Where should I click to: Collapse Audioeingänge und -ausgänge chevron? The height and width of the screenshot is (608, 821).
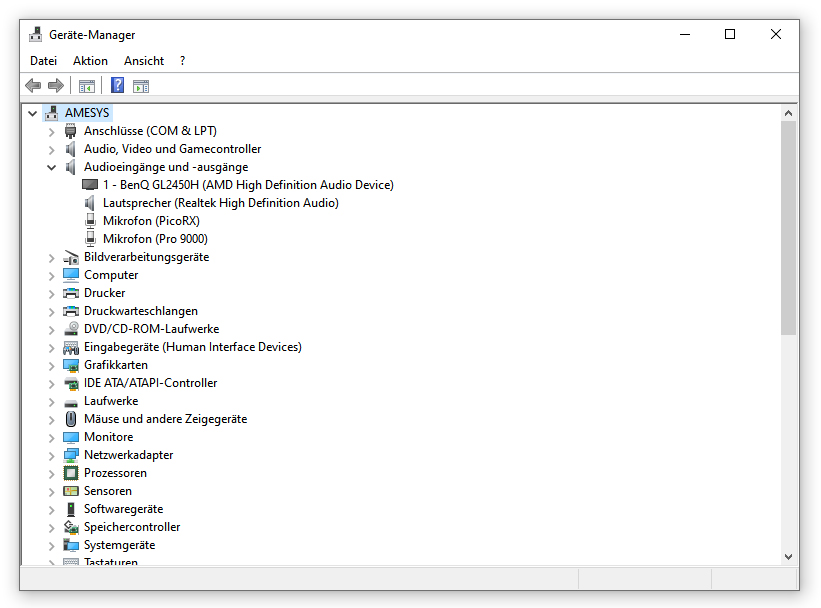click(x=51, y=168)
